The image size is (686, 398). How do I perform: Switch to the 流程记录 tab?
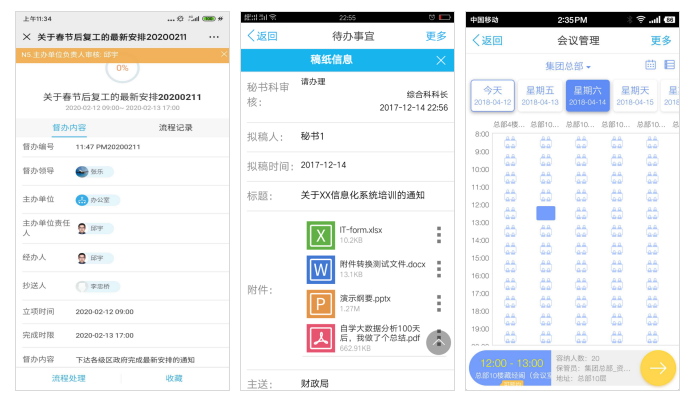(x=175, y=128)
